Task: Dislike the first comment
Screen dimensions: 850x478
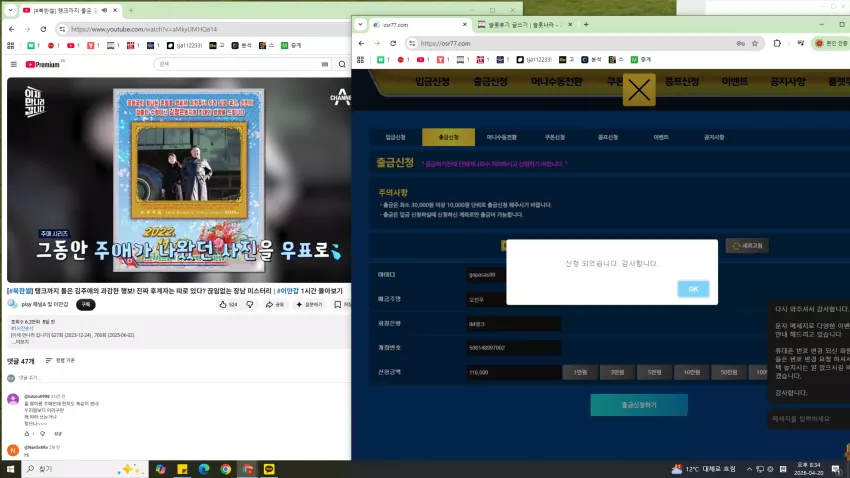Action: [x=43, y=434]
